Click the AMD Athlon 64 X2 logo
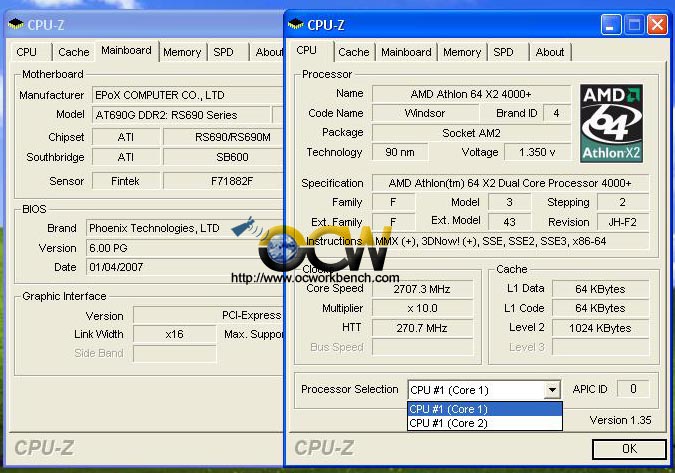The height and width of the screenshot is (473, 675). point(611,124)
